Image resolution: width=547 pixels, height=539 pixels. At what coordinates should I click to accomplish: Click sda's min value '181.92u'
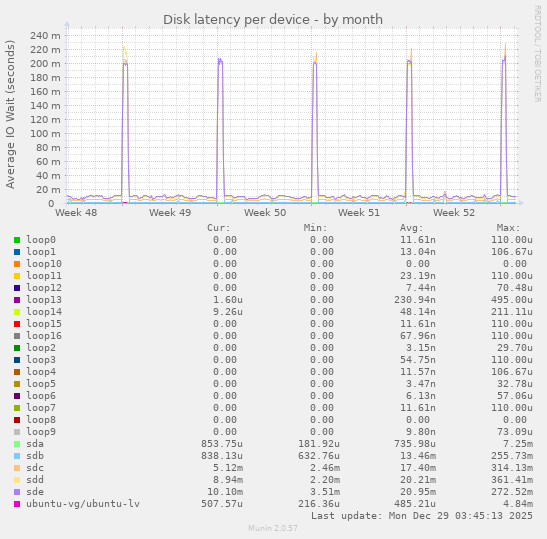pyautogui.click(x=319, y=444)
